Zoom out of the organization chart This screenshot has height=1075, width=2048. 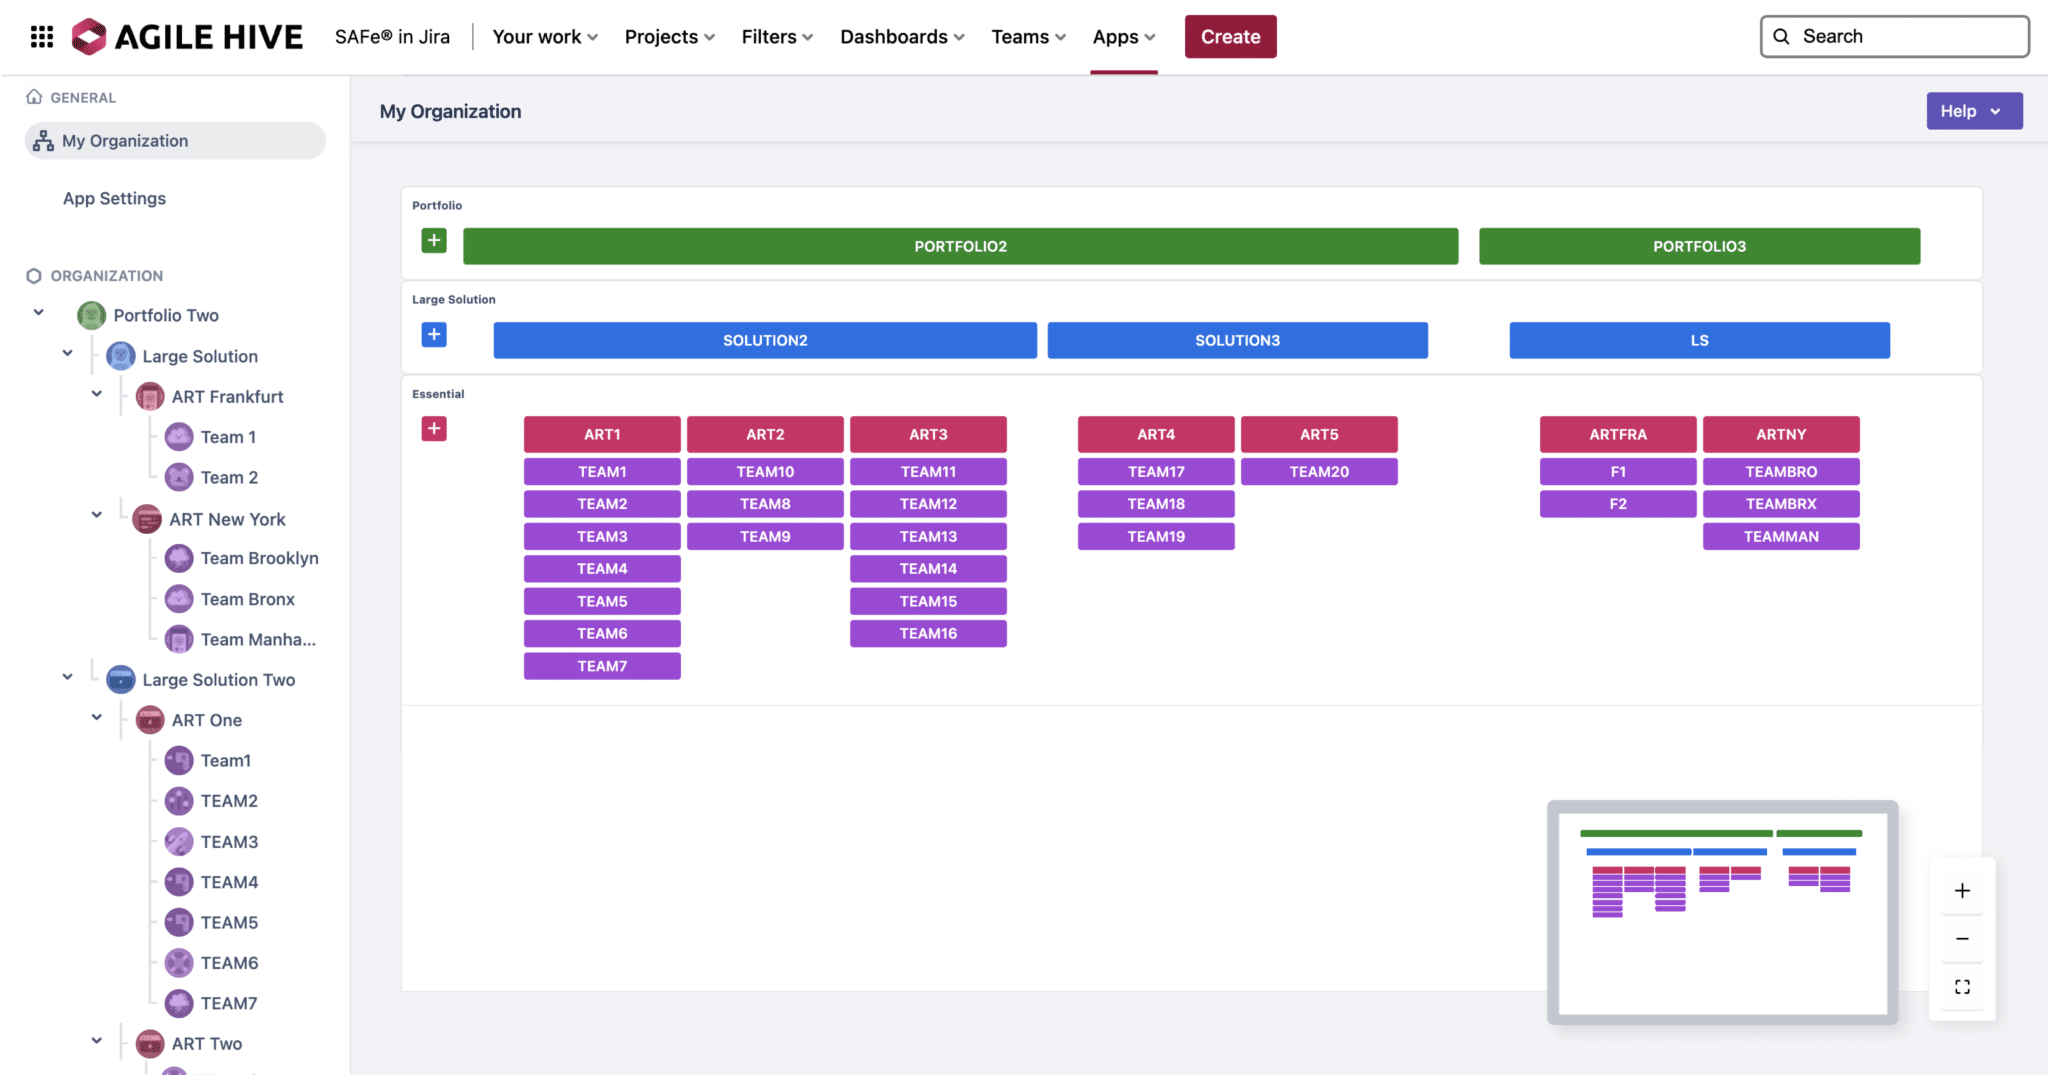(1962, 939)
